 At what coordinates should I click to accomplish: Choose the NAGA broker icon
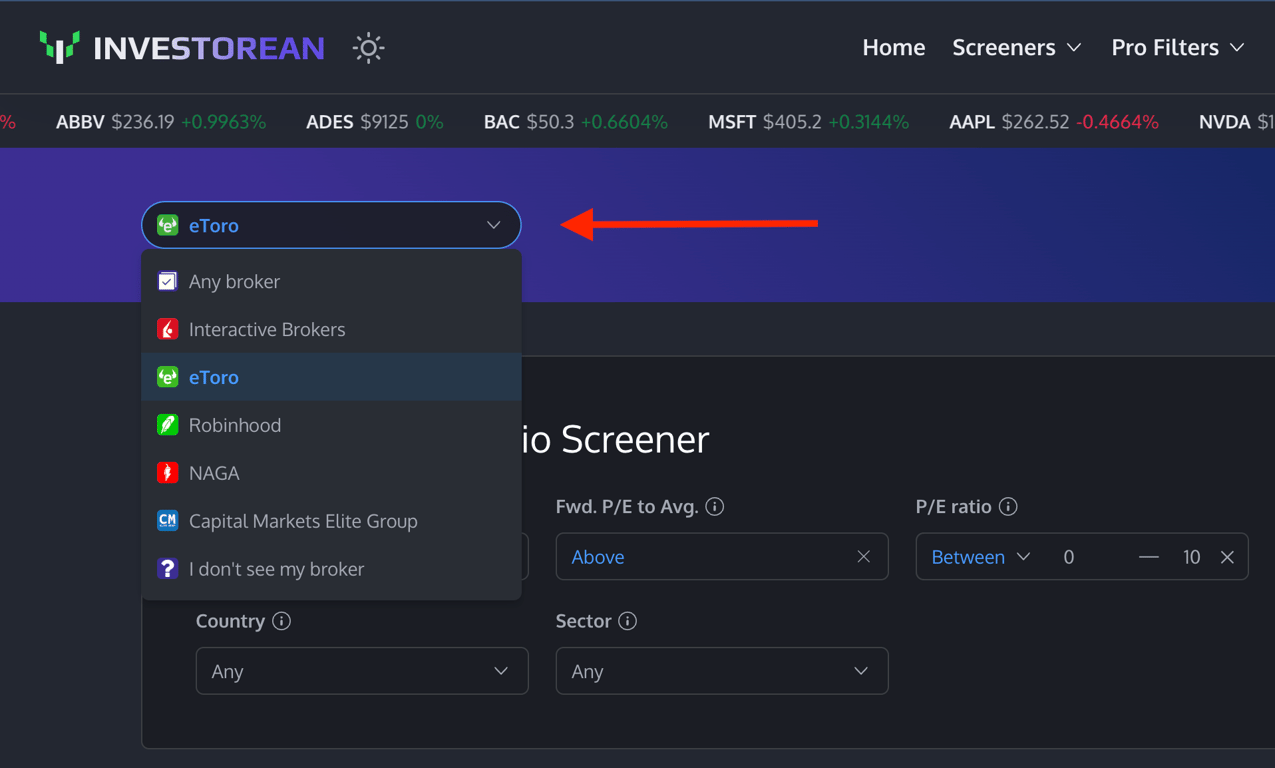(168, 473)
